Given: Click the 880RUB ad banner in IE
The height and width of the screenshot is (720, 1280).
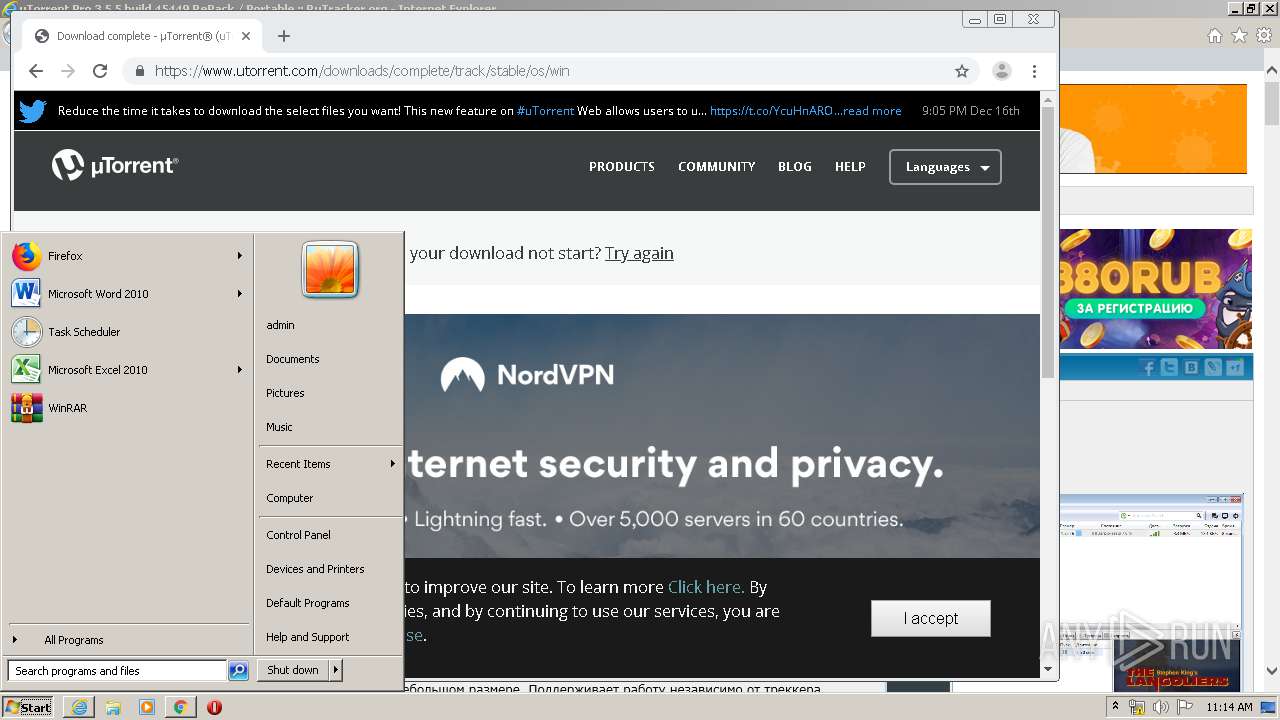Looking at the screenshot, I should pyautogui.click(x=1156, y=289).
